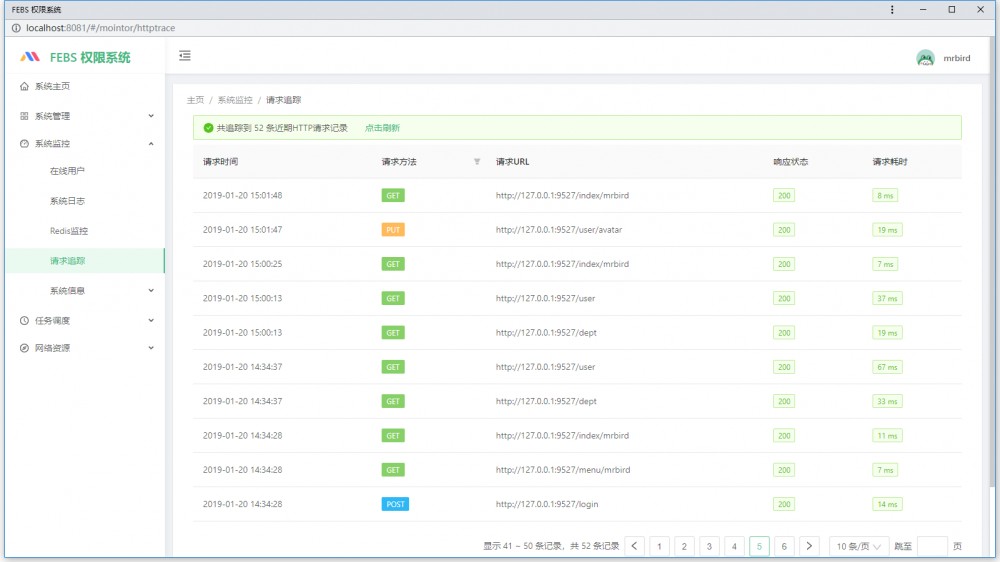Click URL http://127.0.0.1:9527/login
1000x562 pixels.
pyautogui.click(x=547, y=504)
